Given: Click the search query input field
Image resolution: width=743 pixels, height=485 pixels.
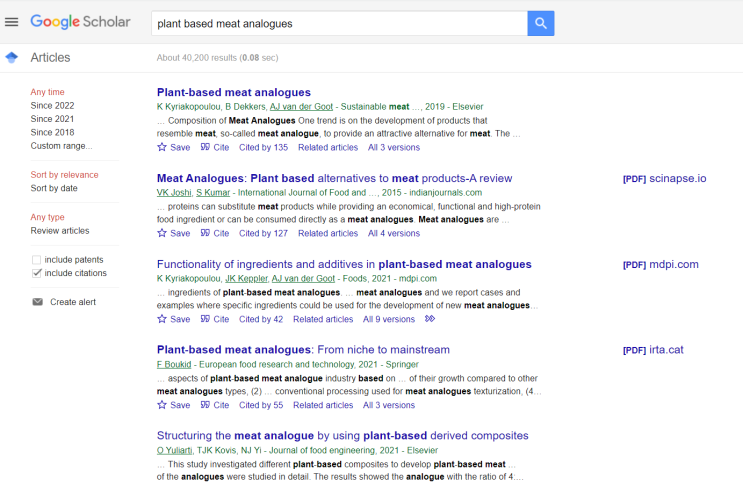Looking at the screenshot, I should (x=338, y=23).
